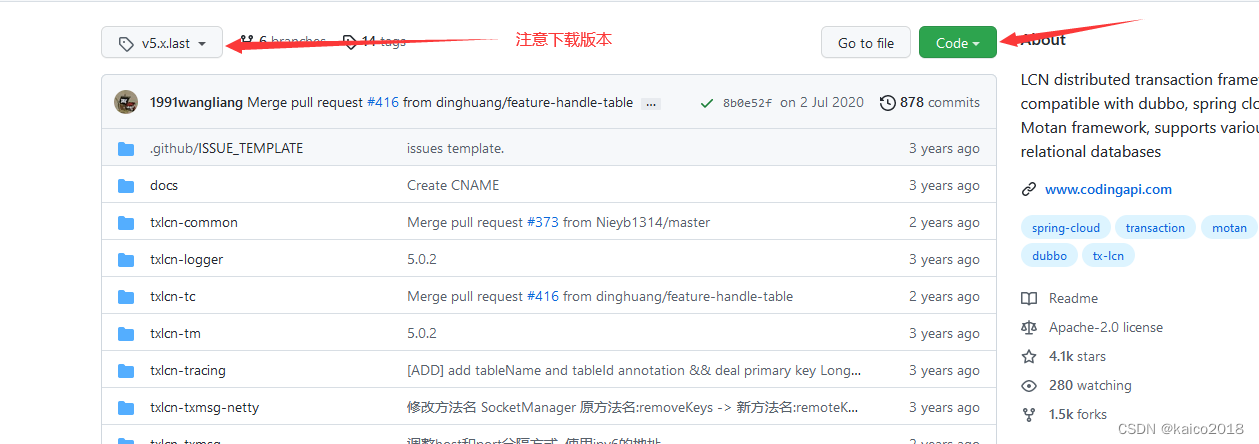Open the txlcn-tc folder
Viewport: 1259px width, 444px height.
coord(172,296)
